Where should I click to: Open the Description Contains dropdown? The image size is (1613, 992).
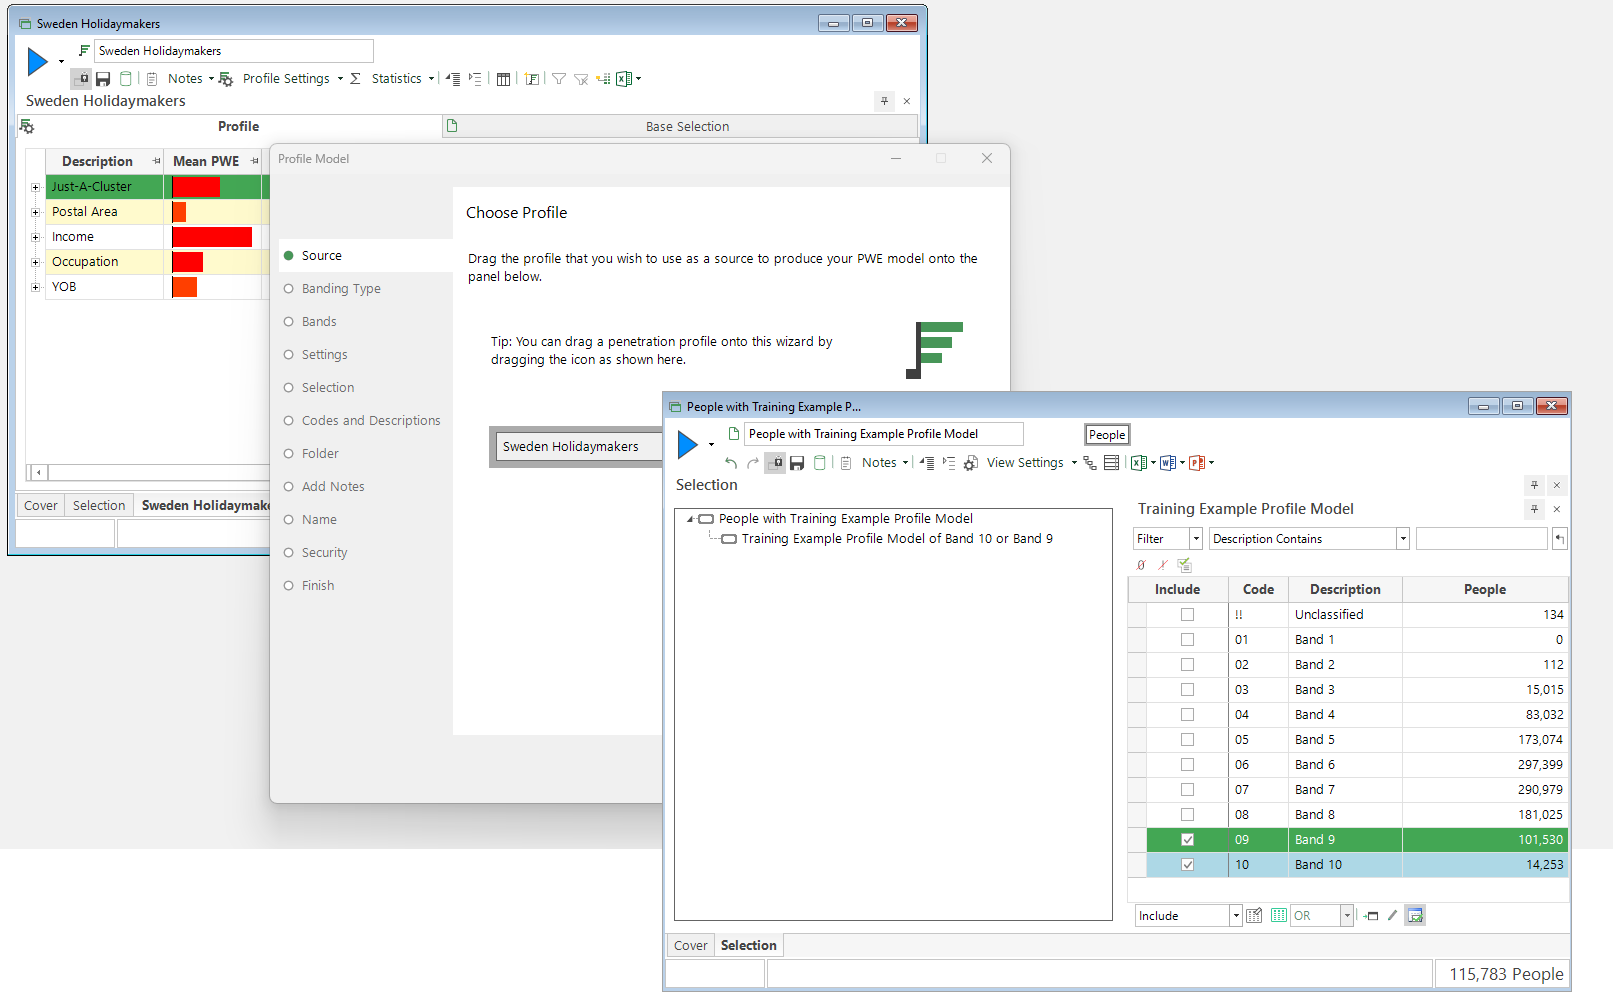tap(1402, 539)
